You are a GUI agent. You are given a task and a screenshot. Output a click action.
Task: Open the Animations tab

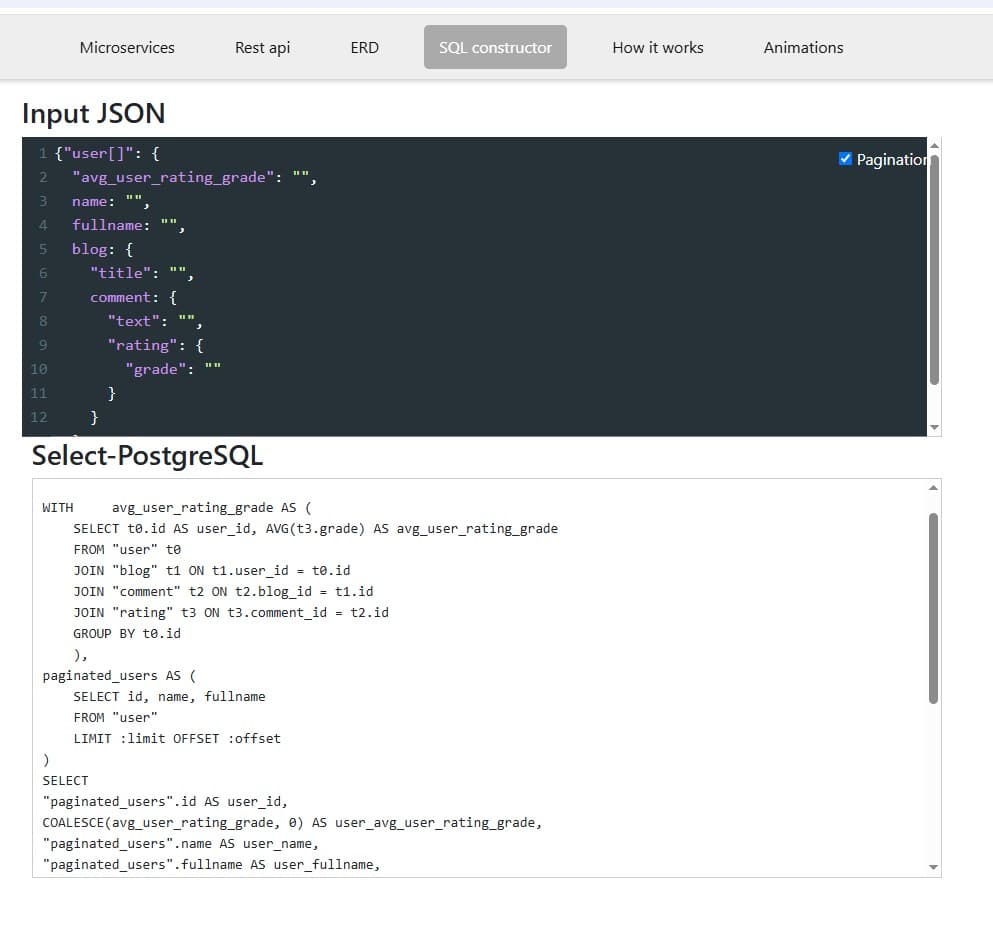(803, 47)
